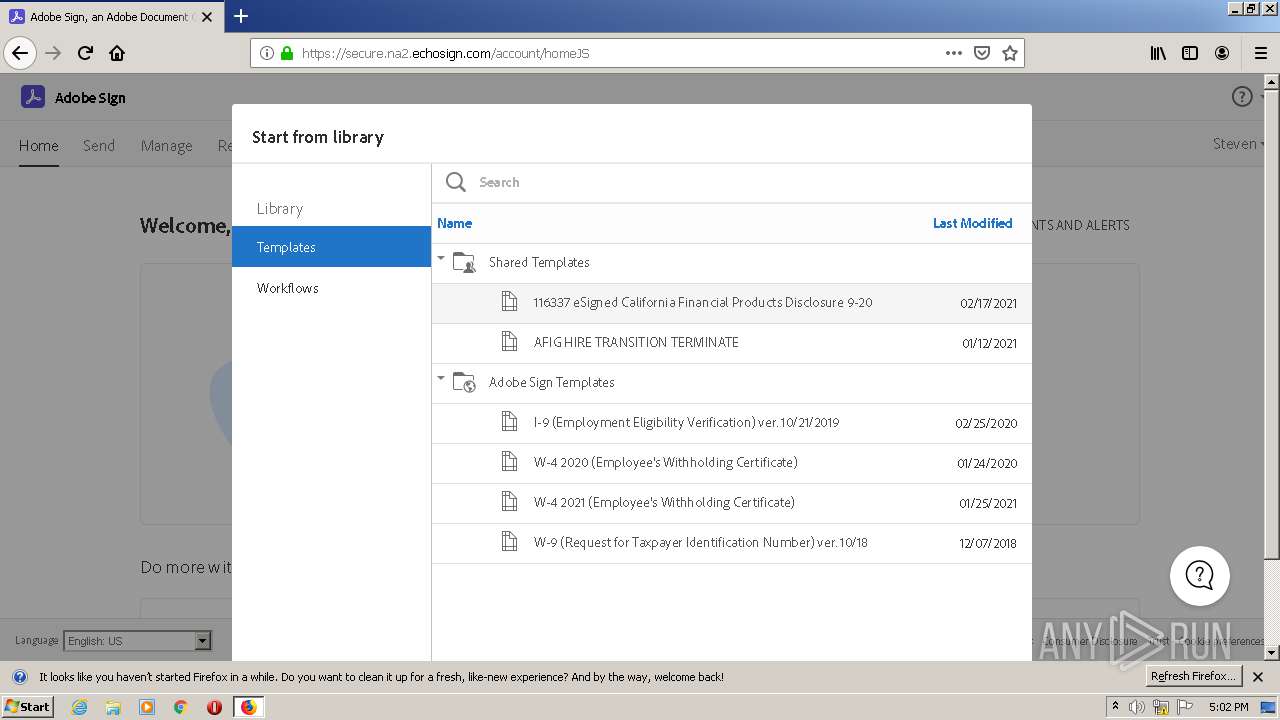Show hidden system tray icons arrow
The width and height of the screenshot is (1280, 720).
(x=1115, y=706)
